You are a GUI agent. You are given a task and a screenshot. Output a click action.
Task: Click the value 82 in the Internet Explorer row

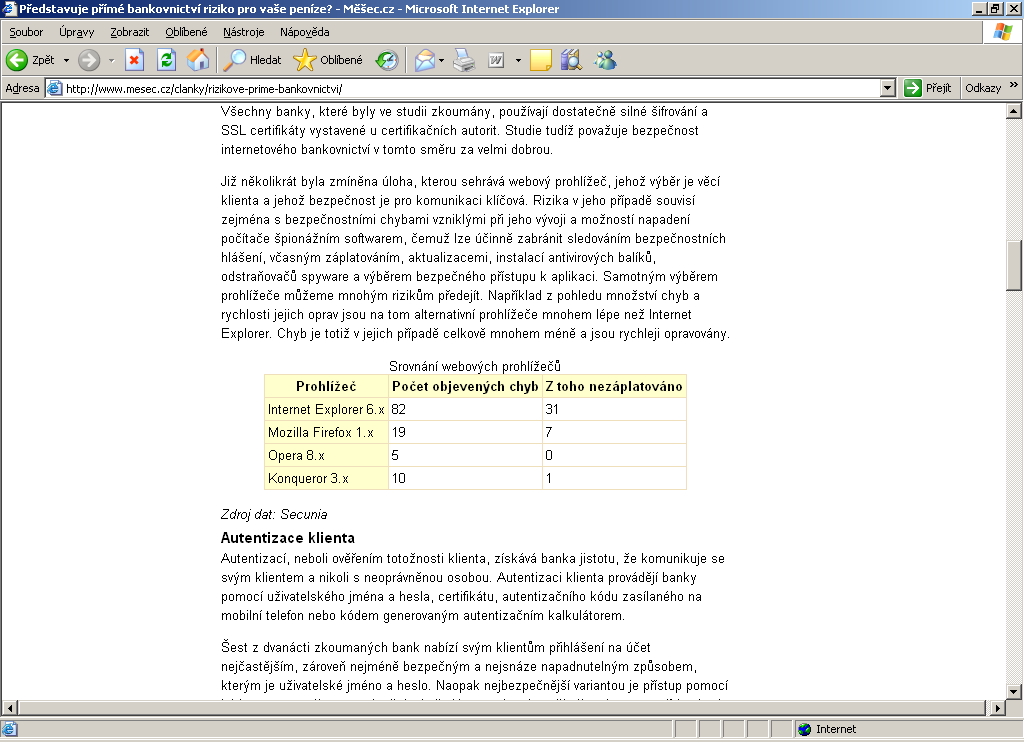[398, 410]
